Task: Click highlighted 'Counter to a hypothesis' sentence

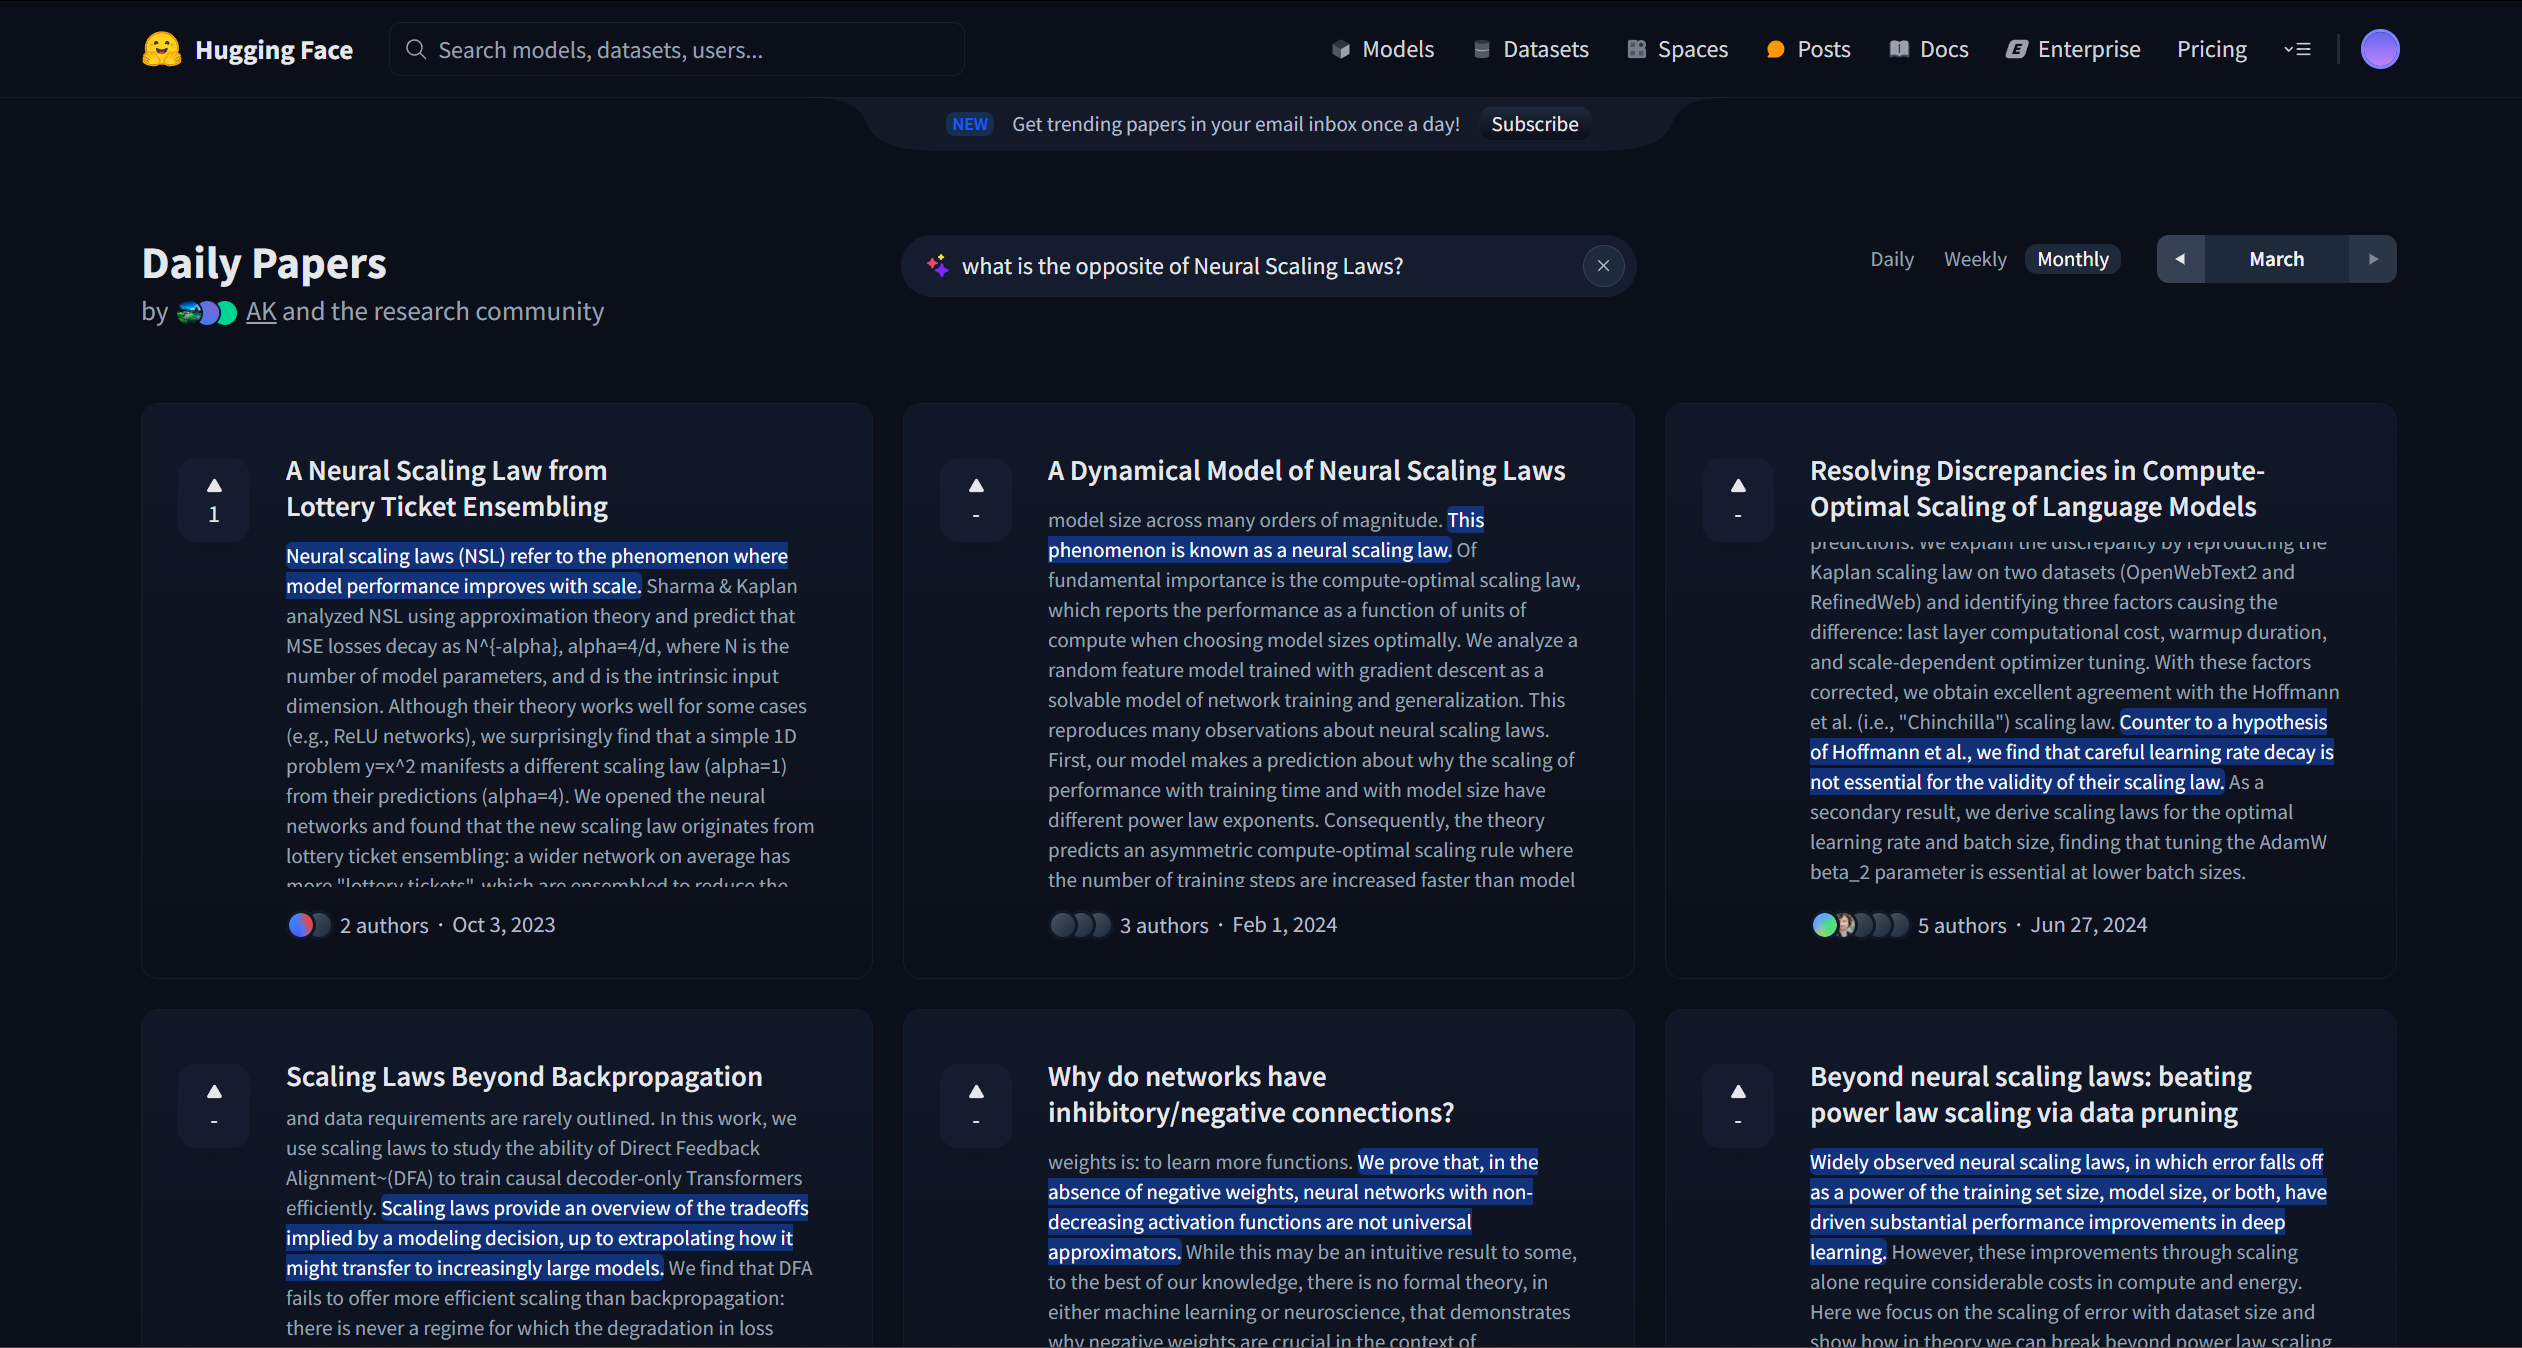Action: click(2071, 752)
